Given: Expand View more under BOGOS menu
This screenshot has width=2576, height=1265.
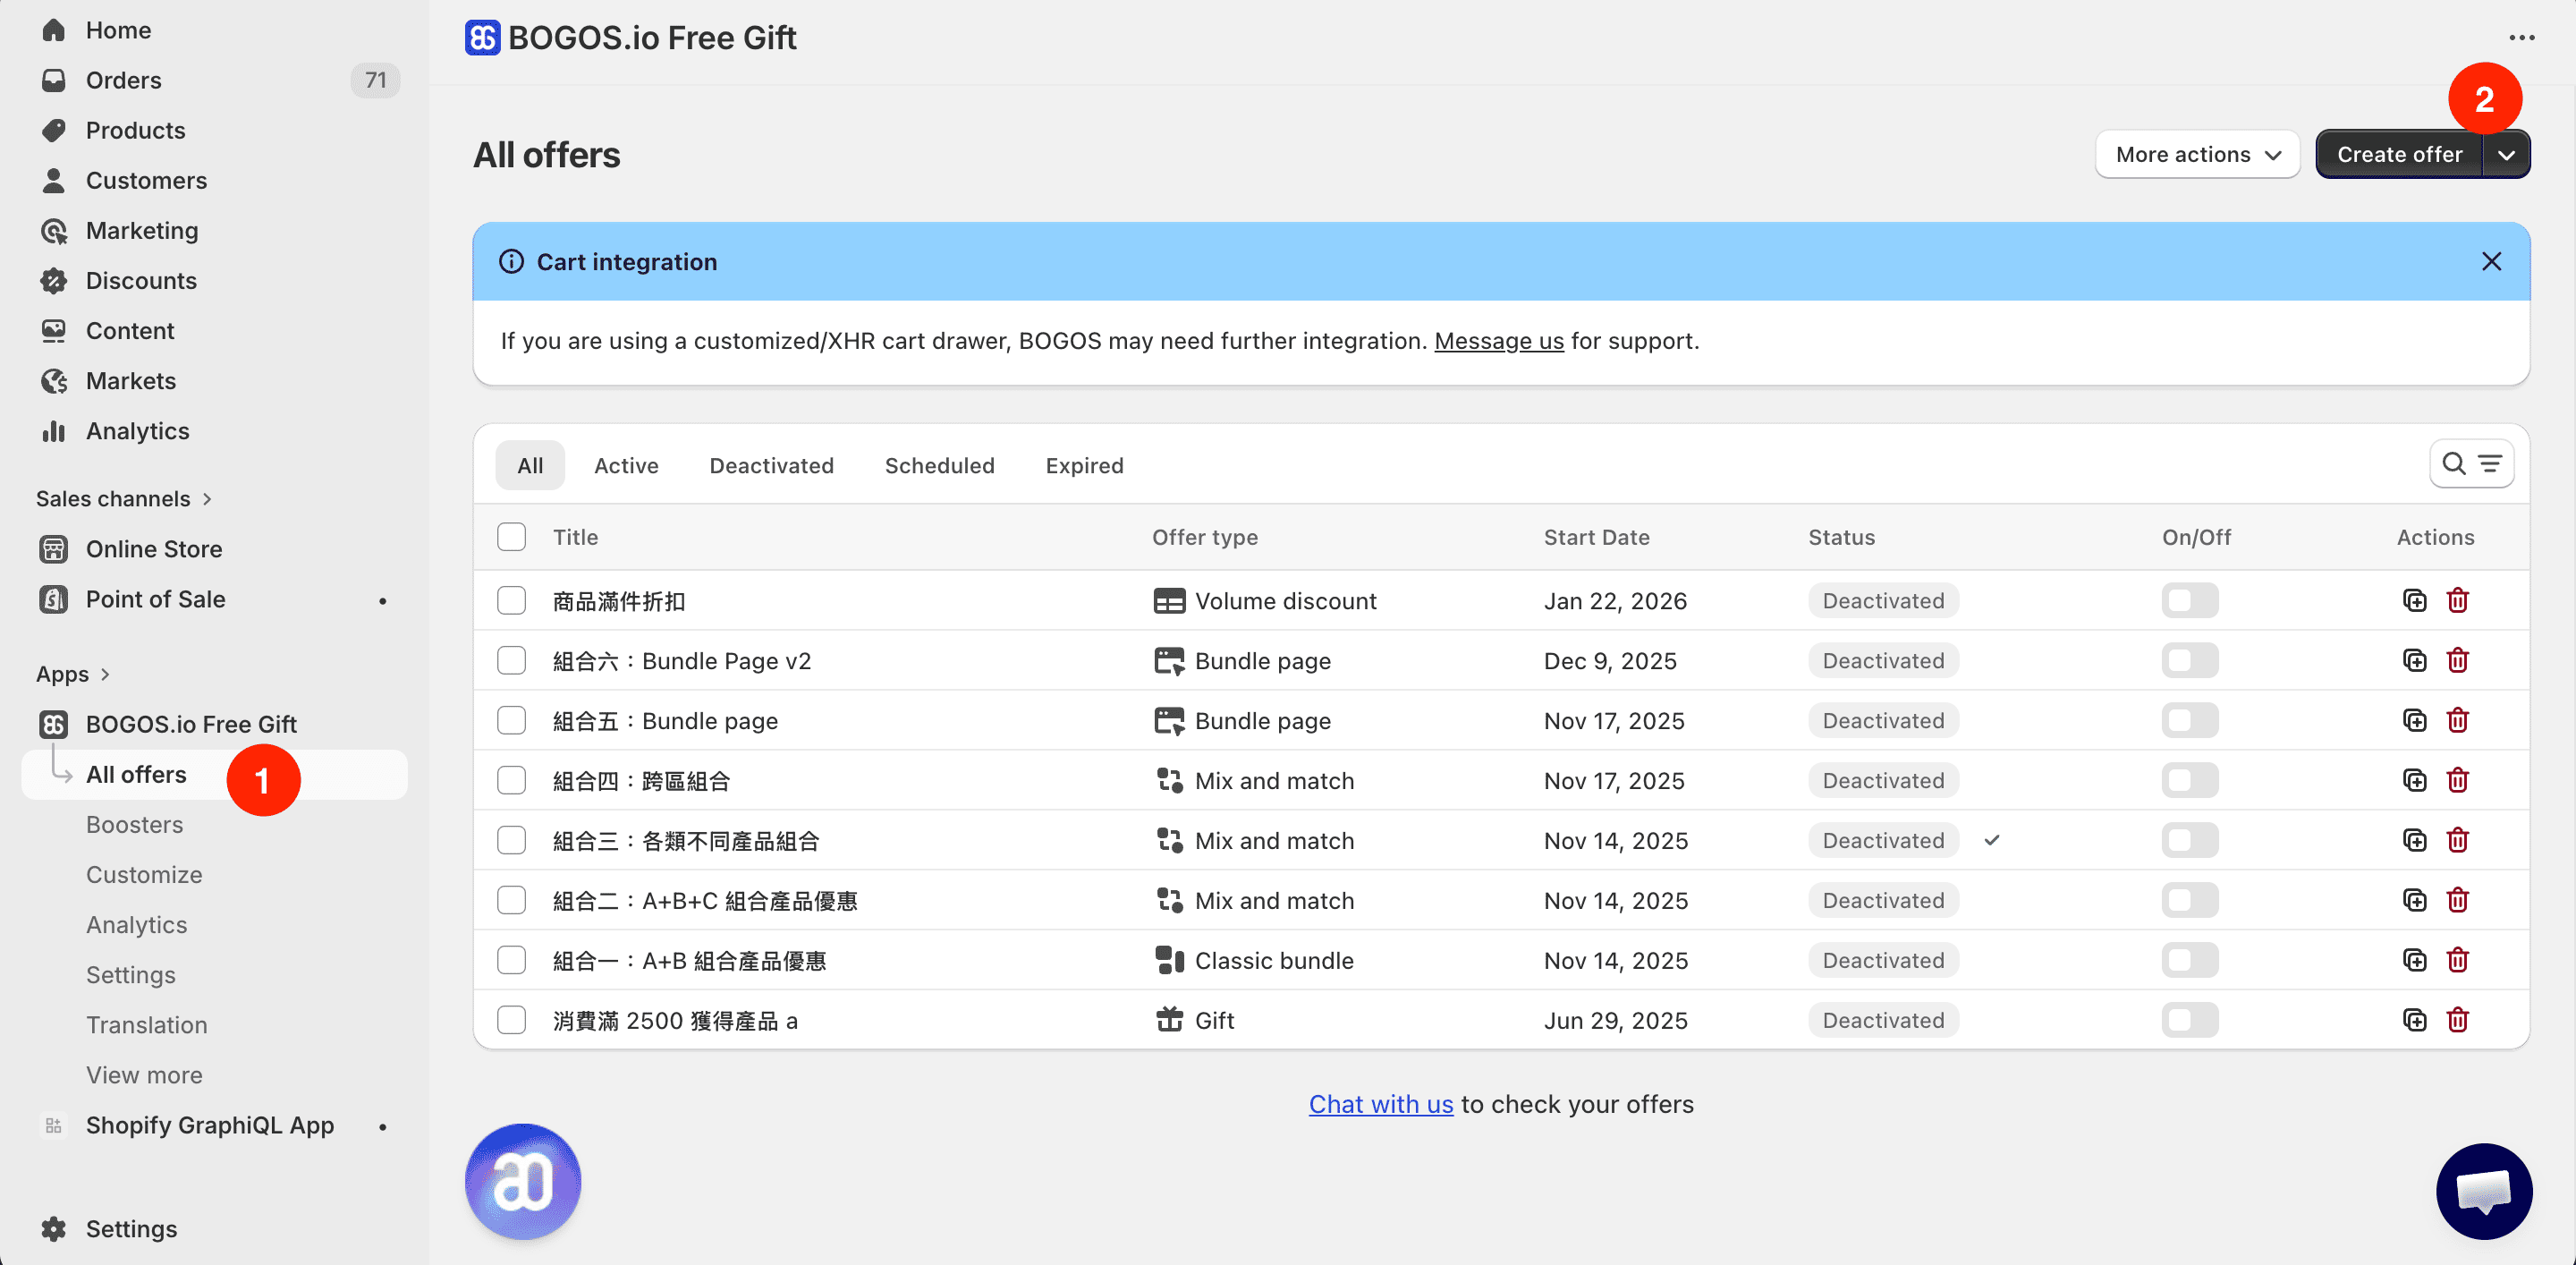Looking at the screenshot, I should [x=144, y=1074].
